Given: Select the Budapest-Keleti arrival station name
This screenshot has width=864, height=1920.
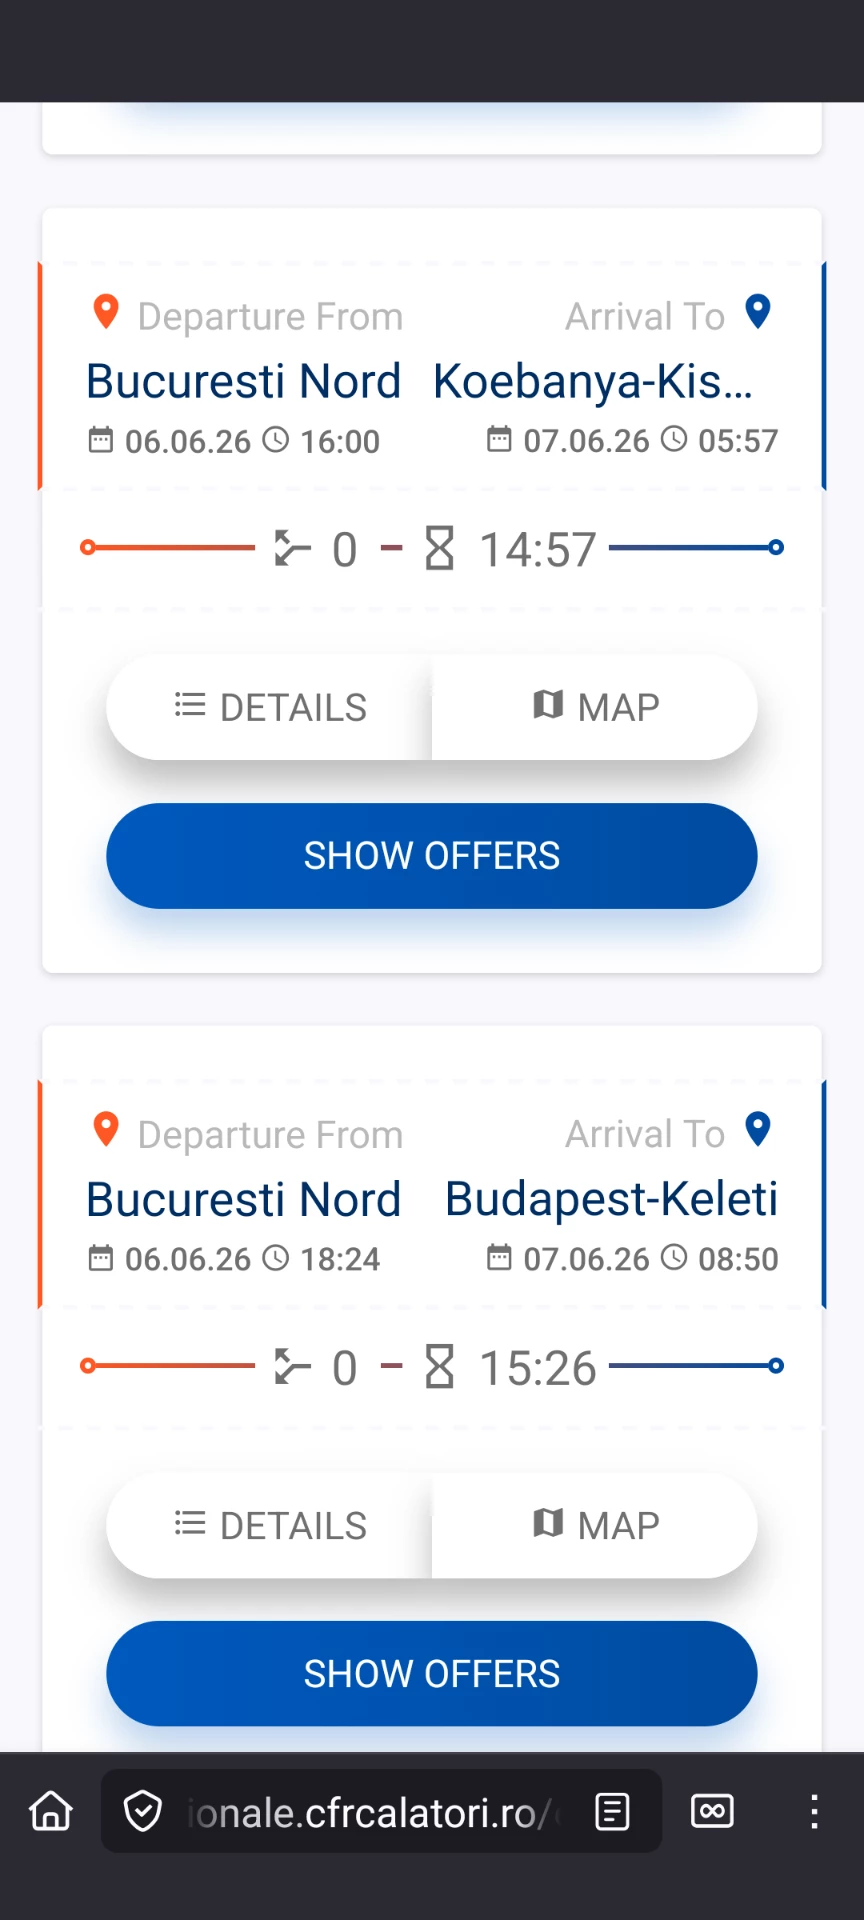Looking at the screenshot, I should point(611,1199).
